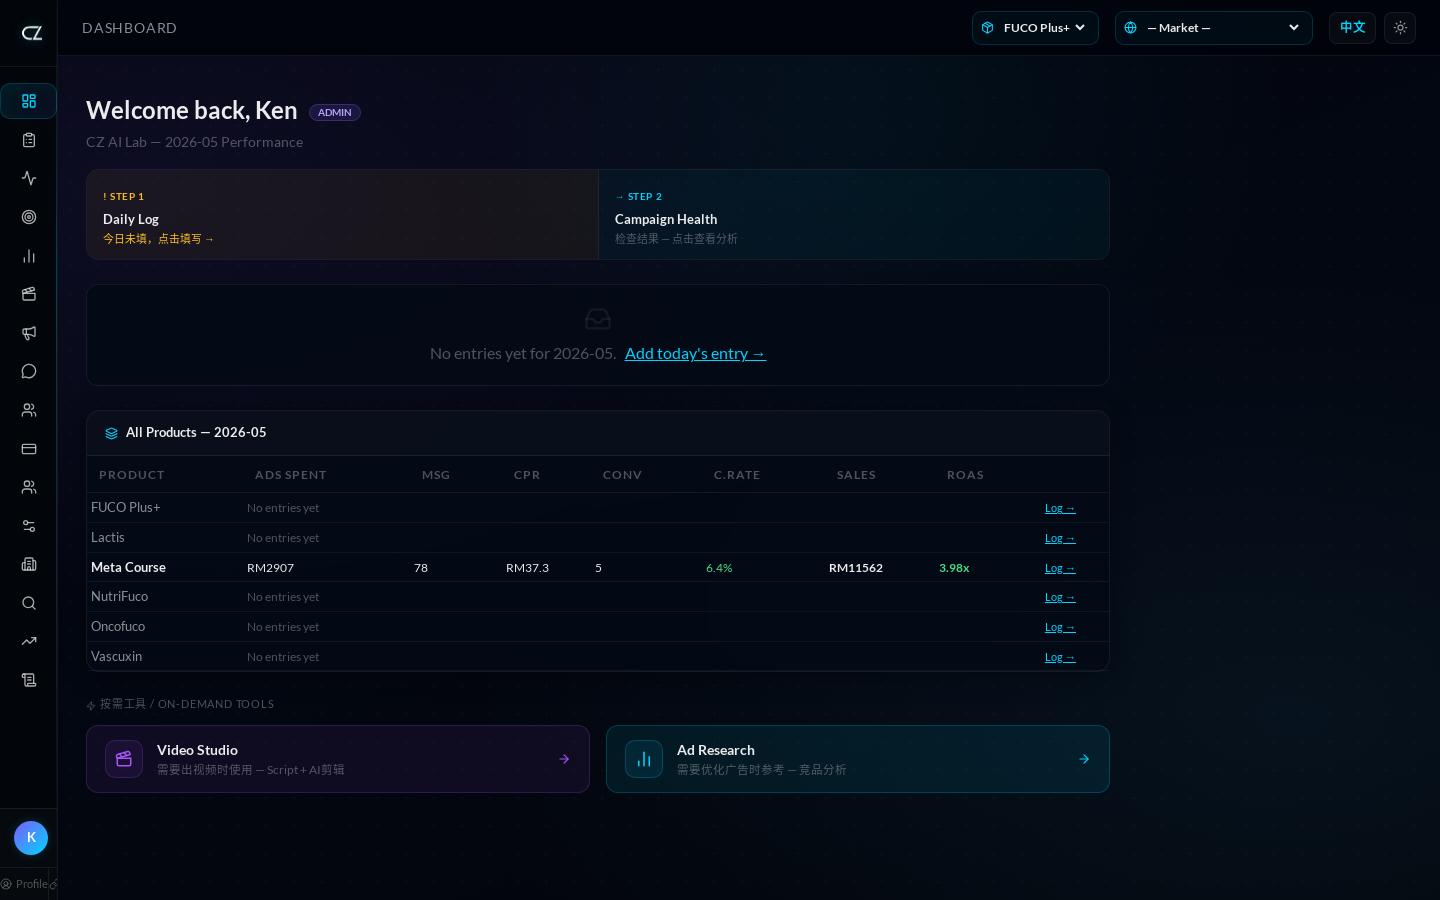Click the Lactis product name
The width and height of the screenshot is (1440, 900).
(108, 537)
